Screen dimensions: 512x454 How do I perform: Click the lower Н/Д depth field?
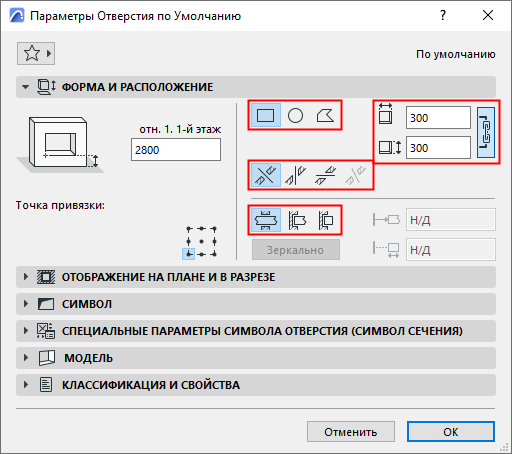point(451,249)
